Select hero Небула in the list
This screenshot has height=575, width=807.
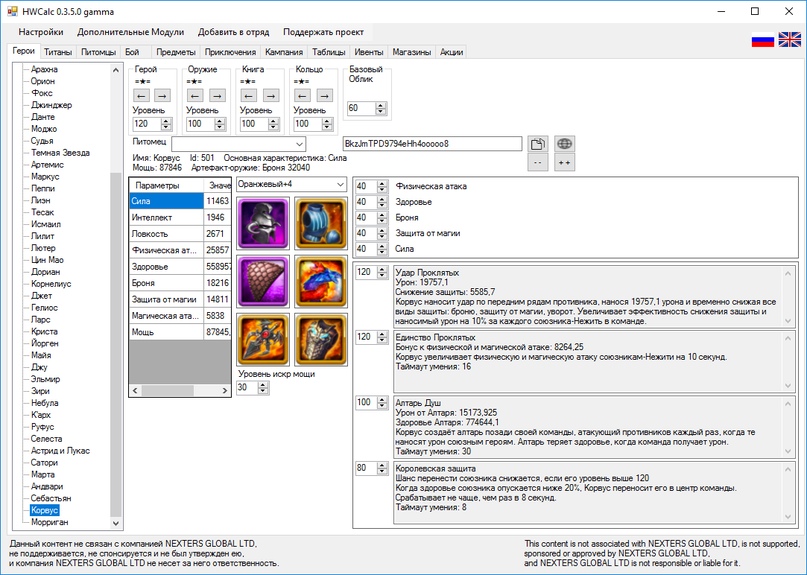click(x=44, y=403)
